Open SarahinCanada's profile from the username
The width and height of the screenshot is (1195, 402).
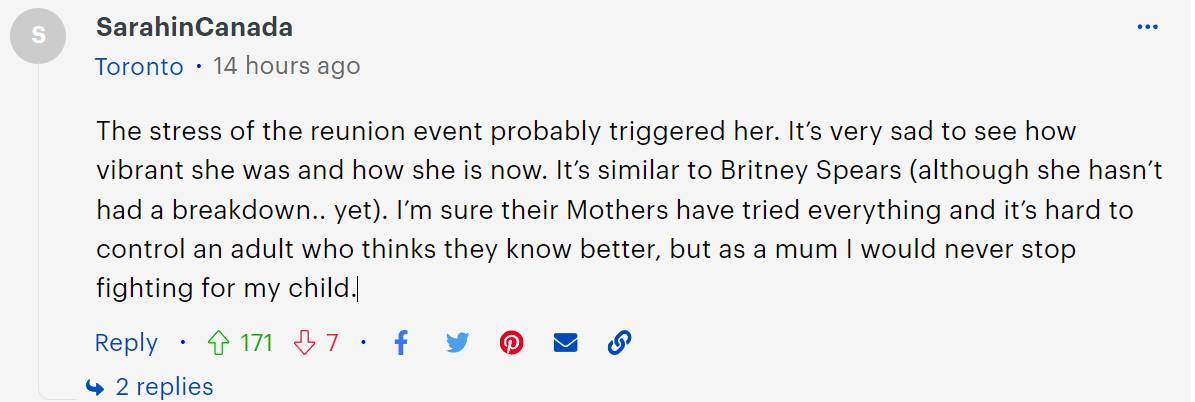point(194,27)
